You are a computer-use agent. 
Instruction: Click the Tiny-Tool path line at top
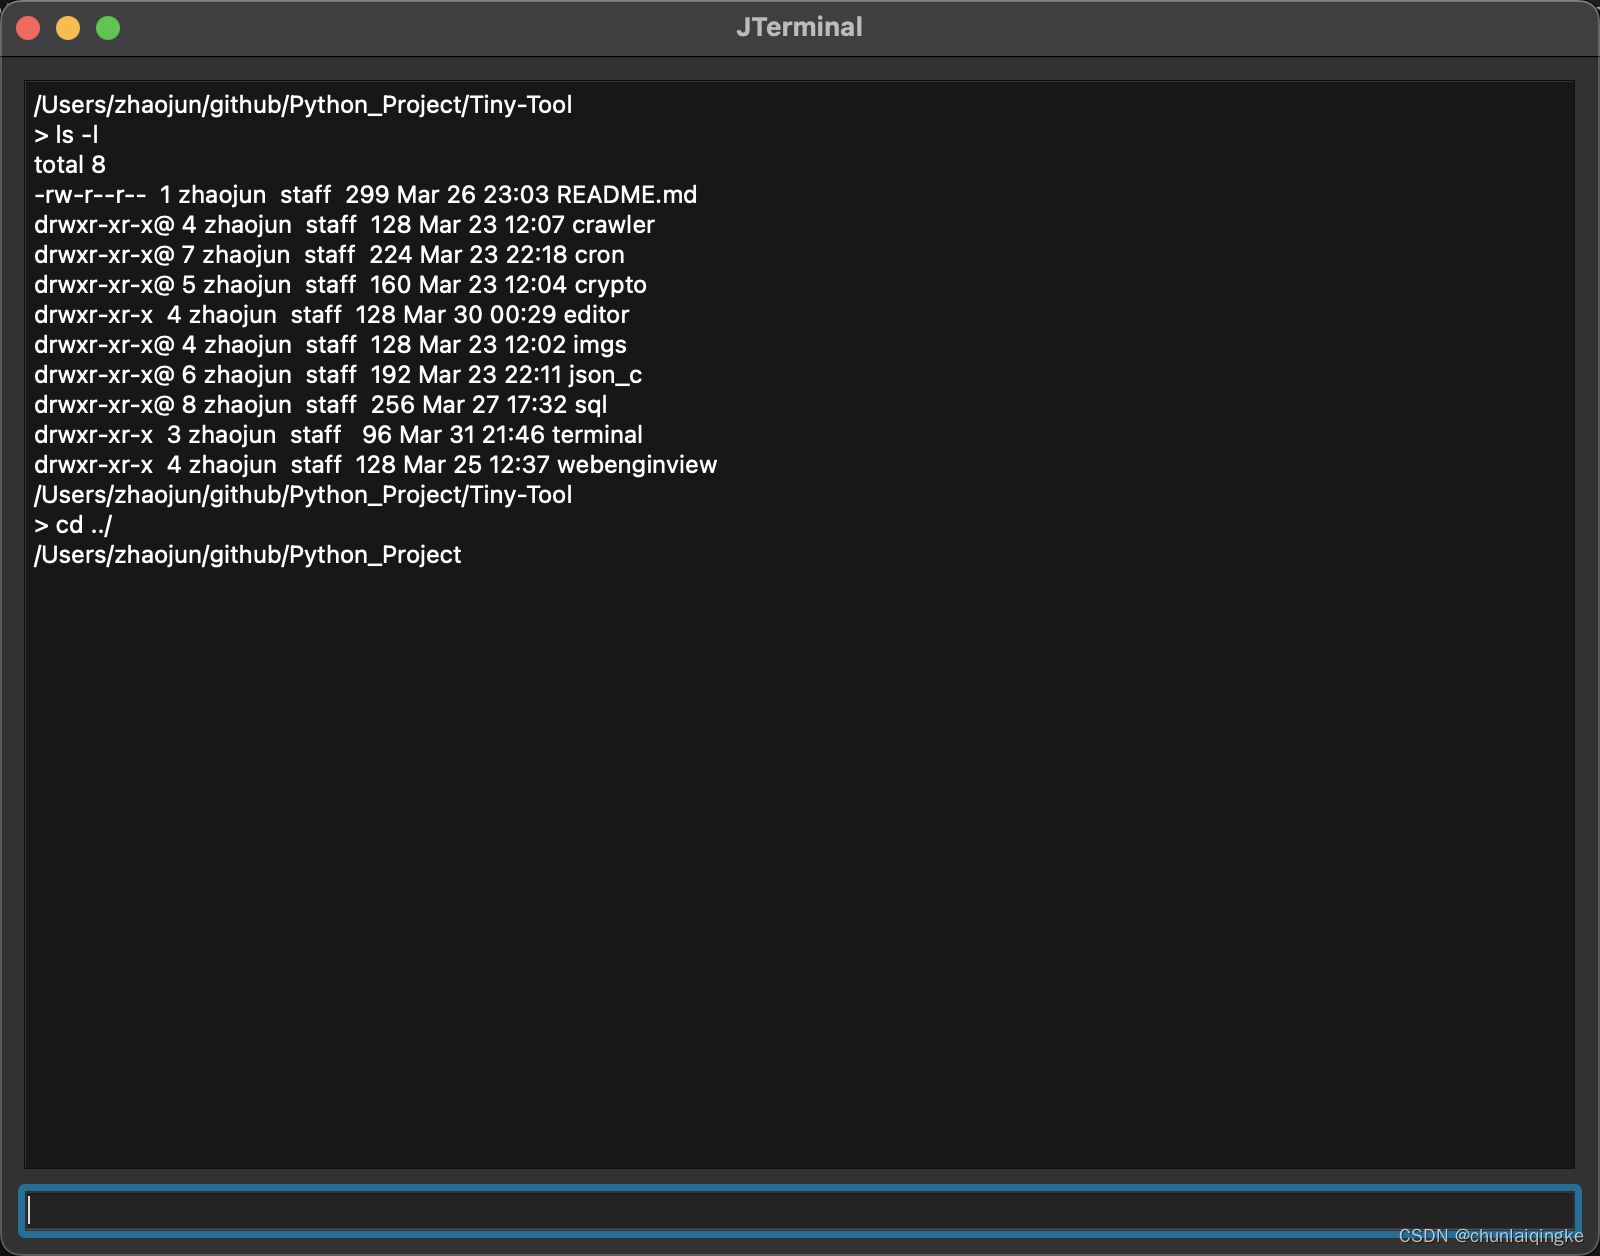pos(303,104)
